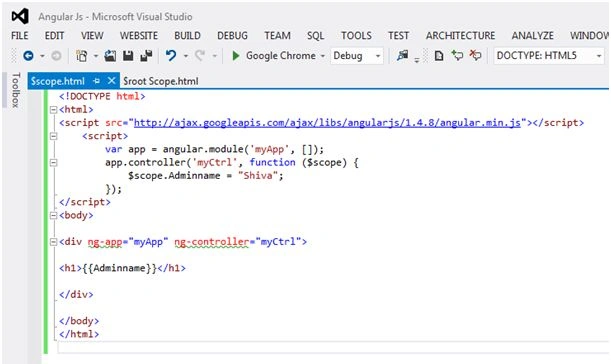Follow the angular.min.js googleapis URL link

click(x=327, y=123)
